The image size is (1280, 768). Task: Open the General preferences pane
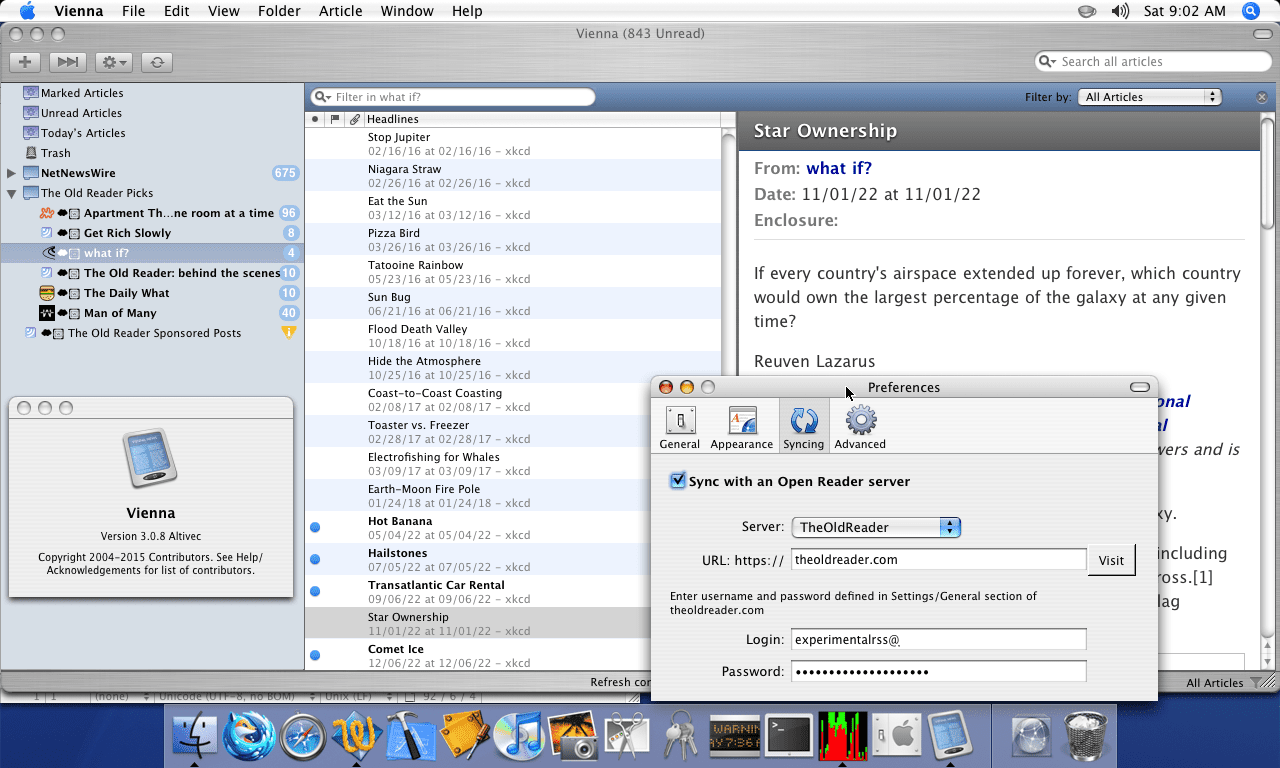coord(680,427)
